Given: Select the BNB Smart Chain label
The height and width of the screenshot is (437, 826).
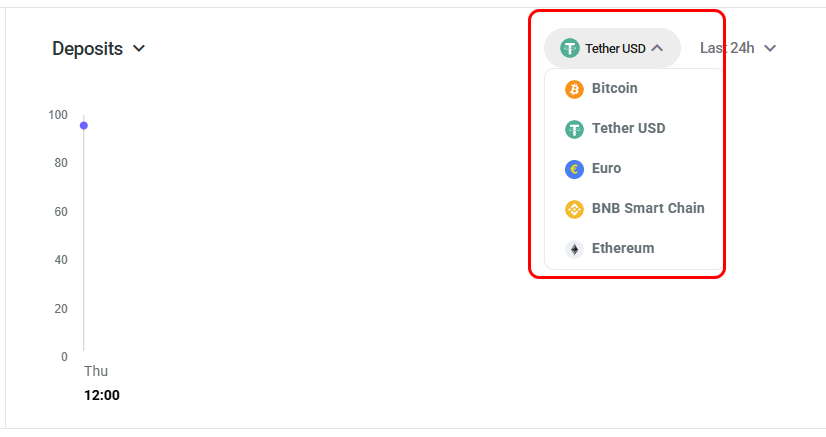Looking at the screenshot, I should pos(648,208).
